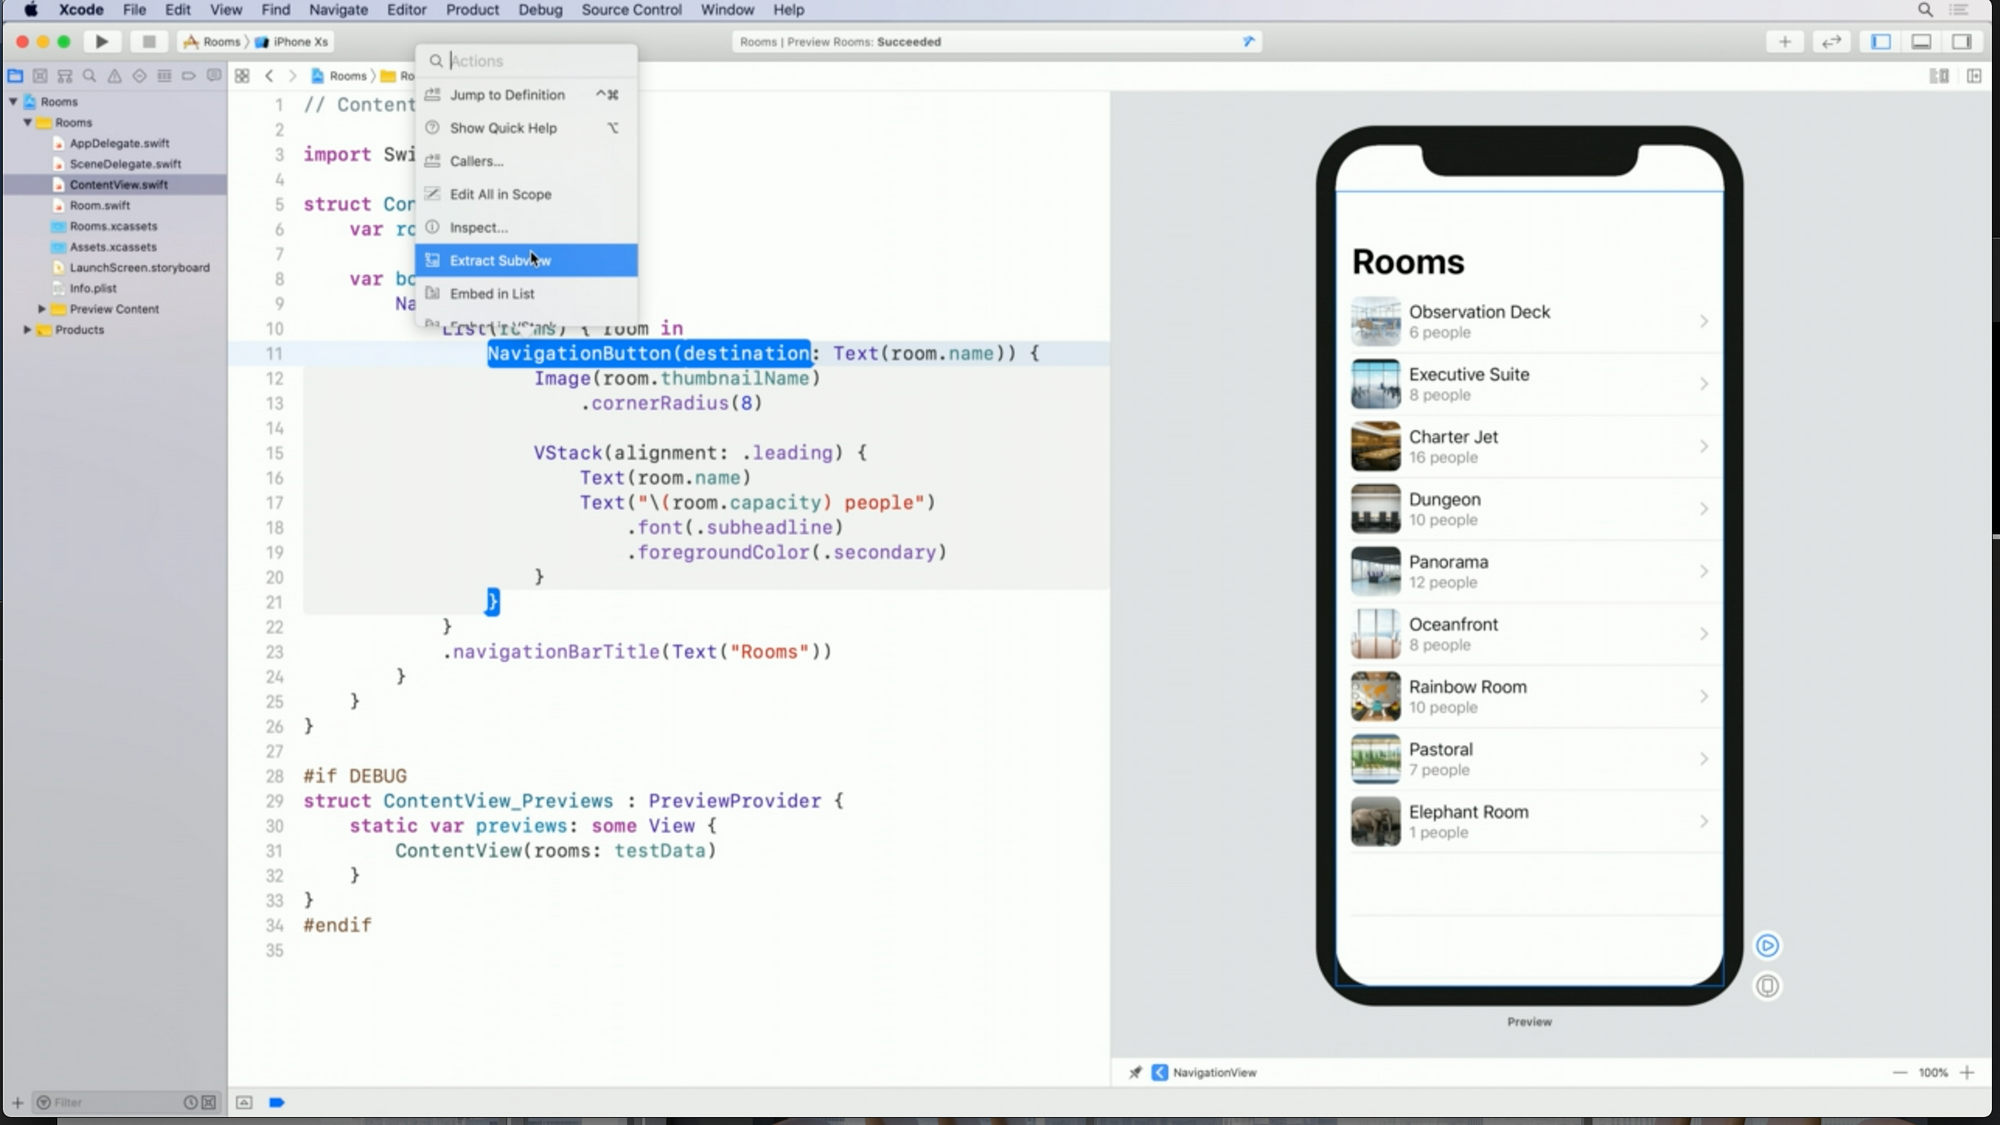Viewport: 2000px width, 1125px height.
Task: Open the Editor menu in menu bar
Action: point(406,10)
